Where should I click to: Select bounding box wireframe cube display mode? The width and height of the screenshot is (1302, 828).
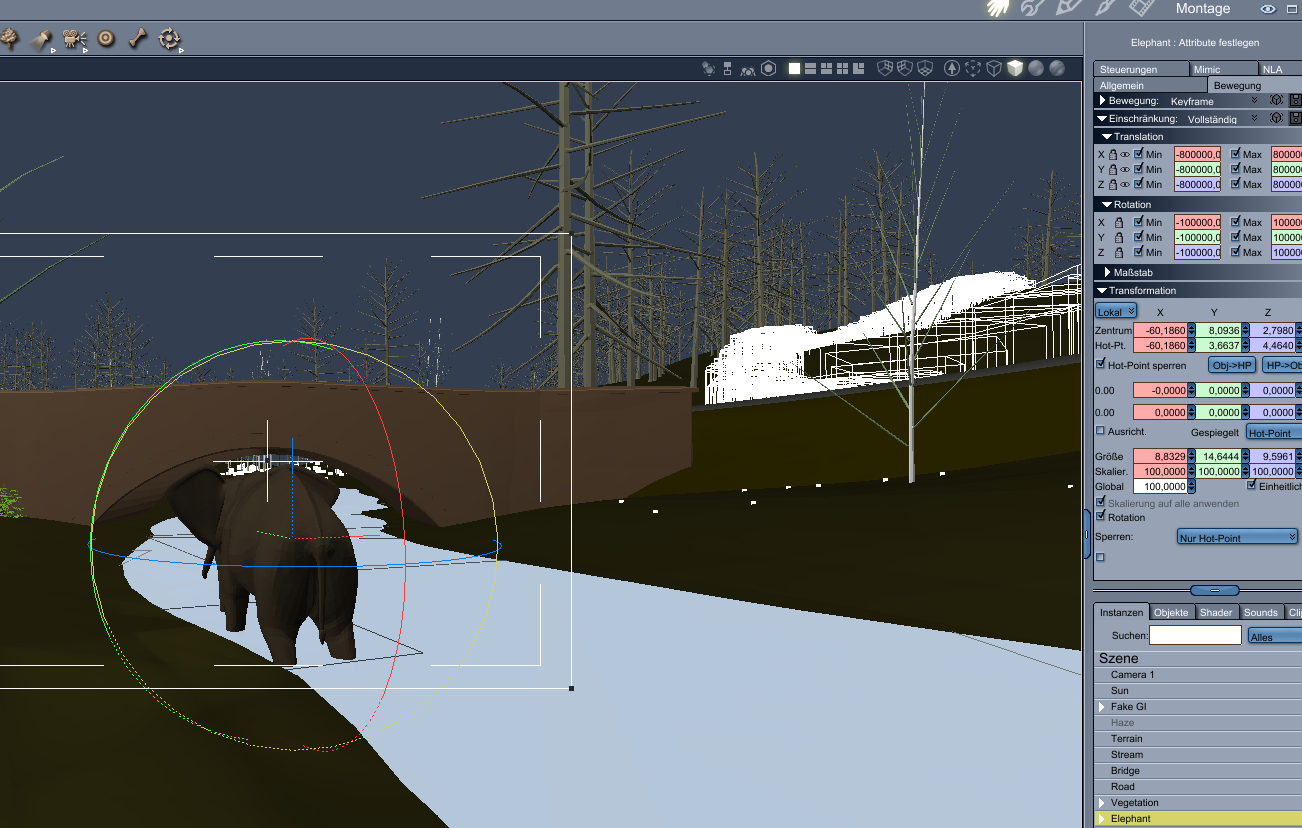click(x=994, y=68)
